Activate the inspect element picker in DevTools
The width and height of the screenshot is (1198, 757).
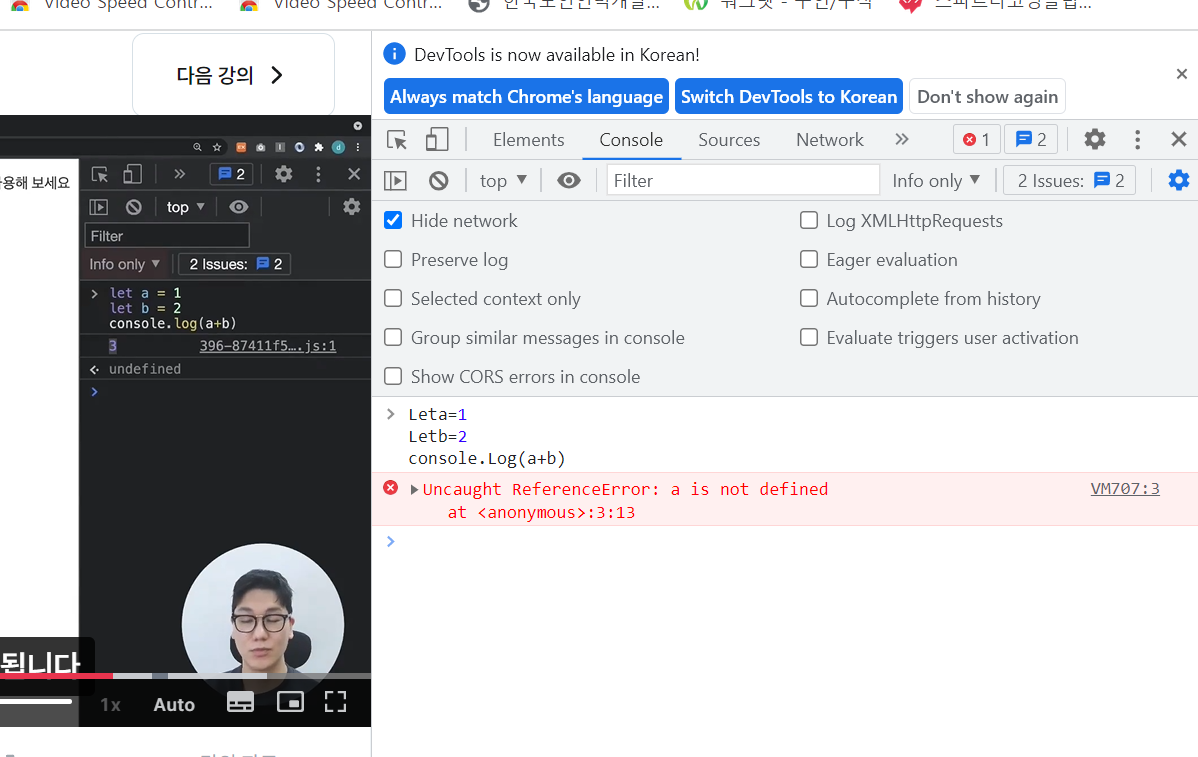pyautogui.click(x=397, y=140)
